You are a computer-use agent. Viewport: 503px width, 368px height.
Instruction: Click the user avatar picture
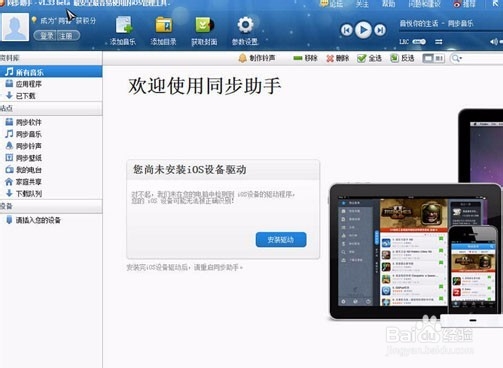click(x=15, y=27)
